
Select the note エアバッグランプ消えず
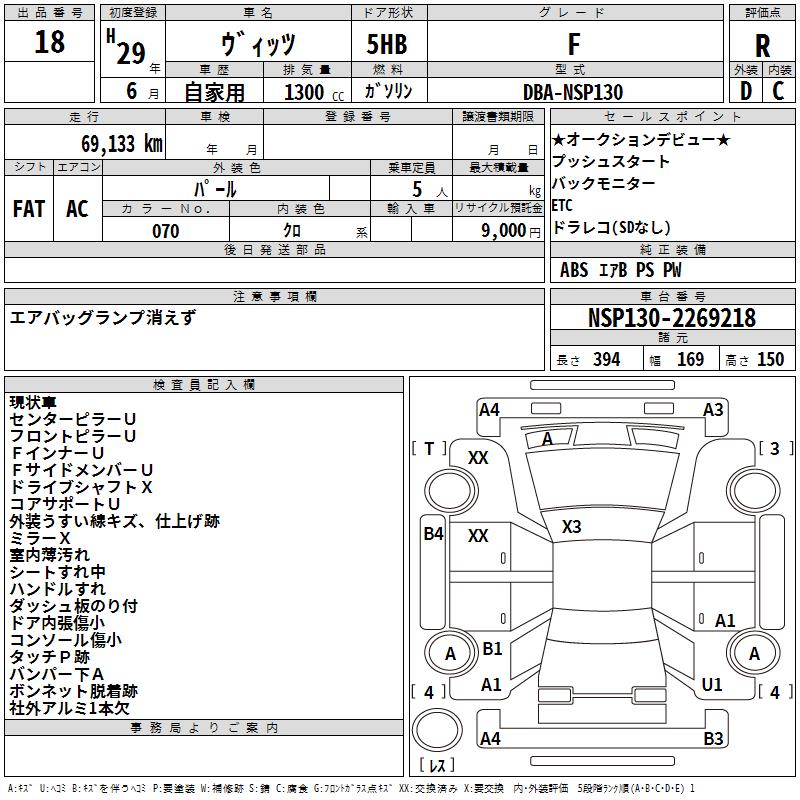pos(103,317)
